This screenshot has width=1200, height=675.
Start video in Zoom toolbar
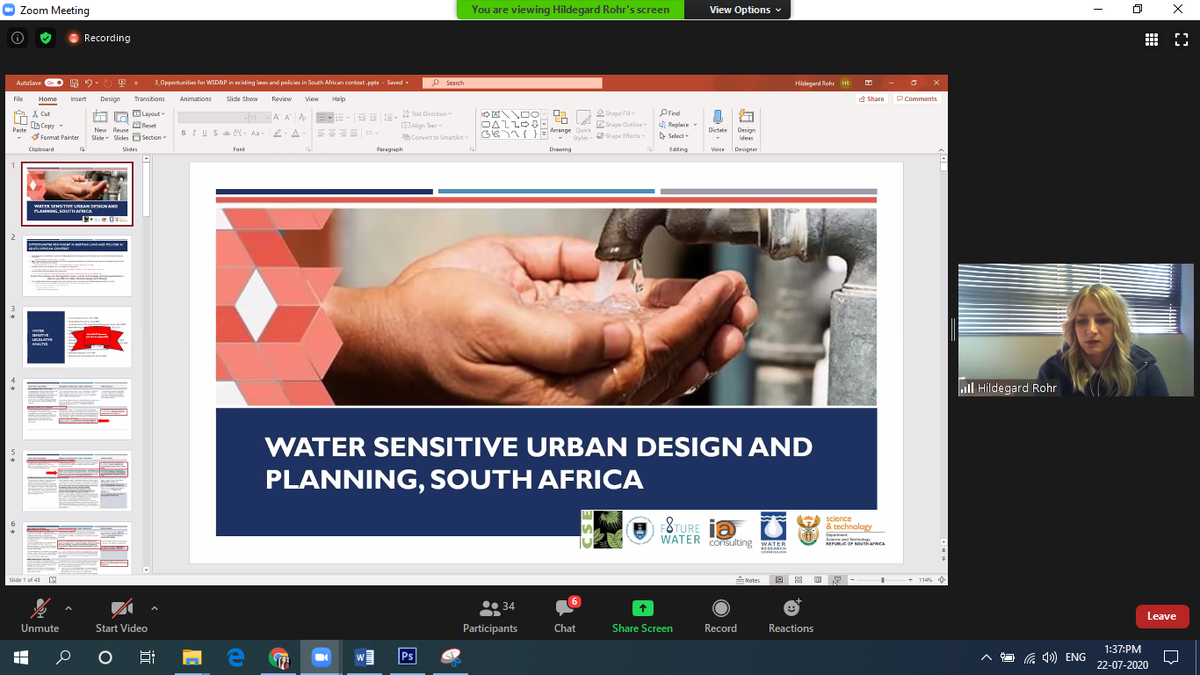click(x=121, y=615)
